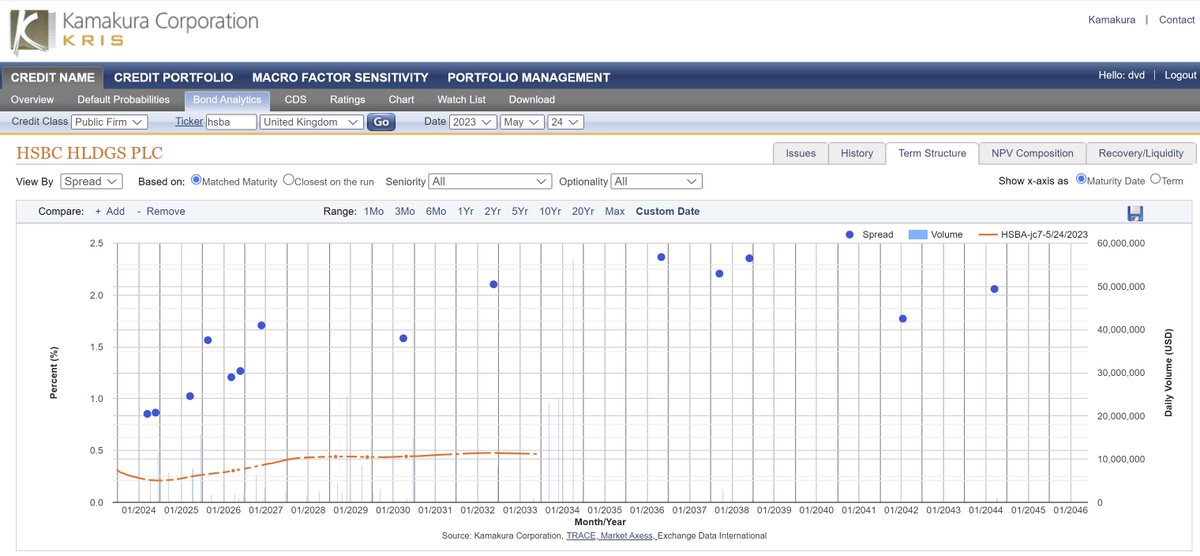Click the Kamakura Corporation KRIS logo
Image resolution: width=1200 pixels, height=556 pixels.
(x=132, y=31)
